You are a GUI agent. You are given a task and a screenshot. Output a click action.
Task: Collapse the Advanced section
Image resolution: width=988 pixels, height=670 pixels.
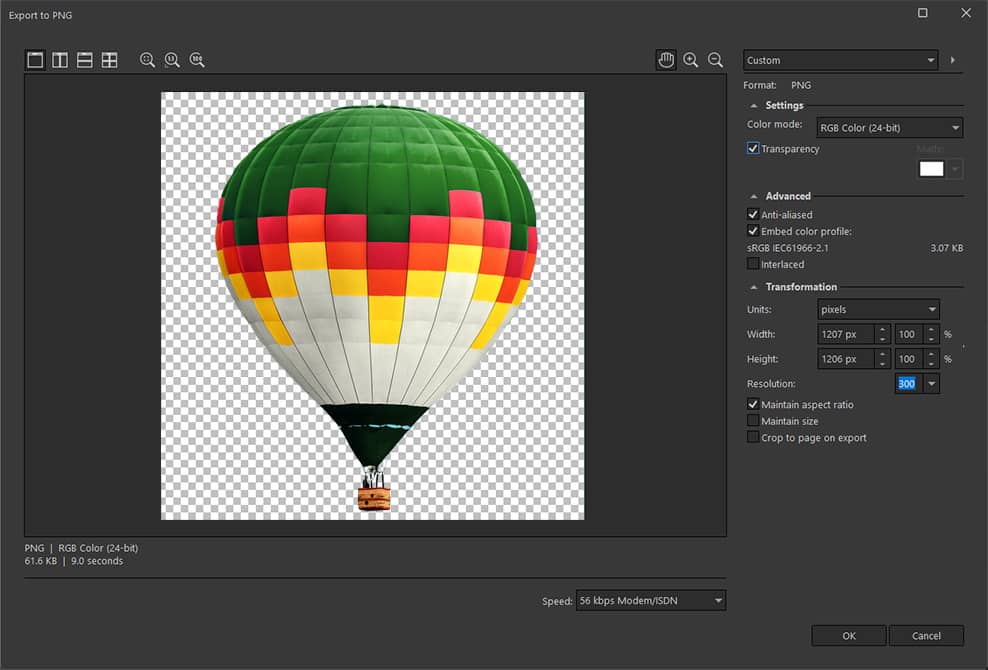tap(754, 196)
